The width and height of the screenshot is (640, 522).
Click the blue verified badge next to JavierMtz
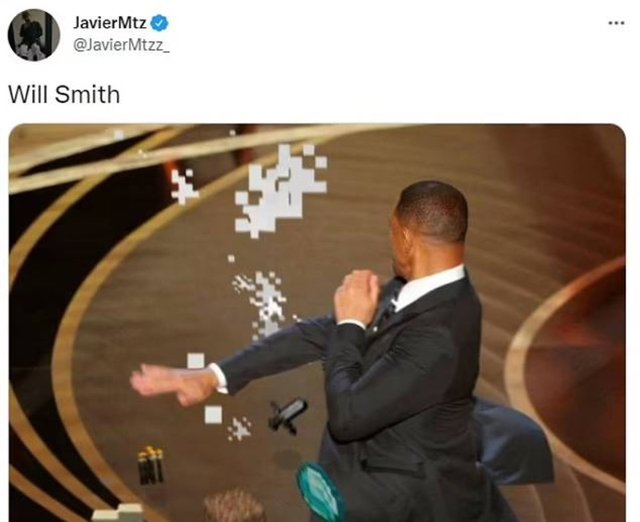[x=160, y=23]
